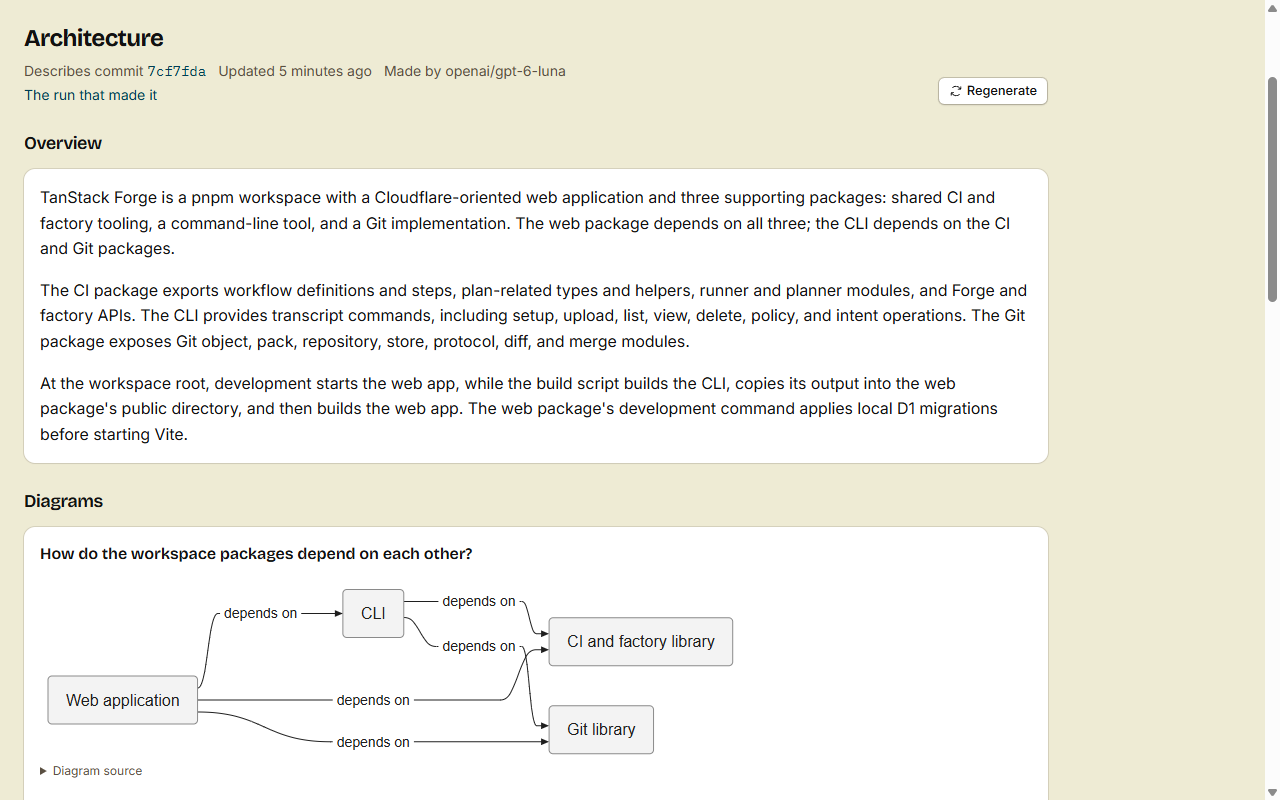Click the Architecture page heading
The width and height of the screenshot is (1280, 800).
(94, 38)
